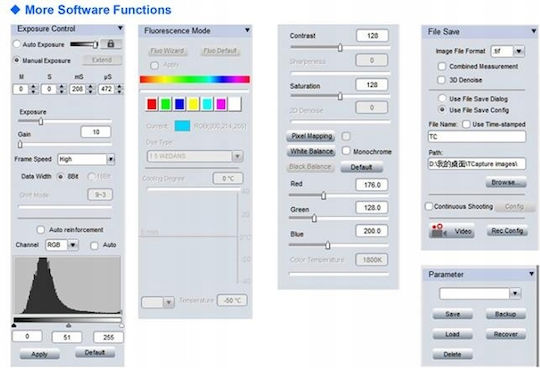Select the 8Bit data width option
This screenshot has height=368, width=540.
(60, 177)
